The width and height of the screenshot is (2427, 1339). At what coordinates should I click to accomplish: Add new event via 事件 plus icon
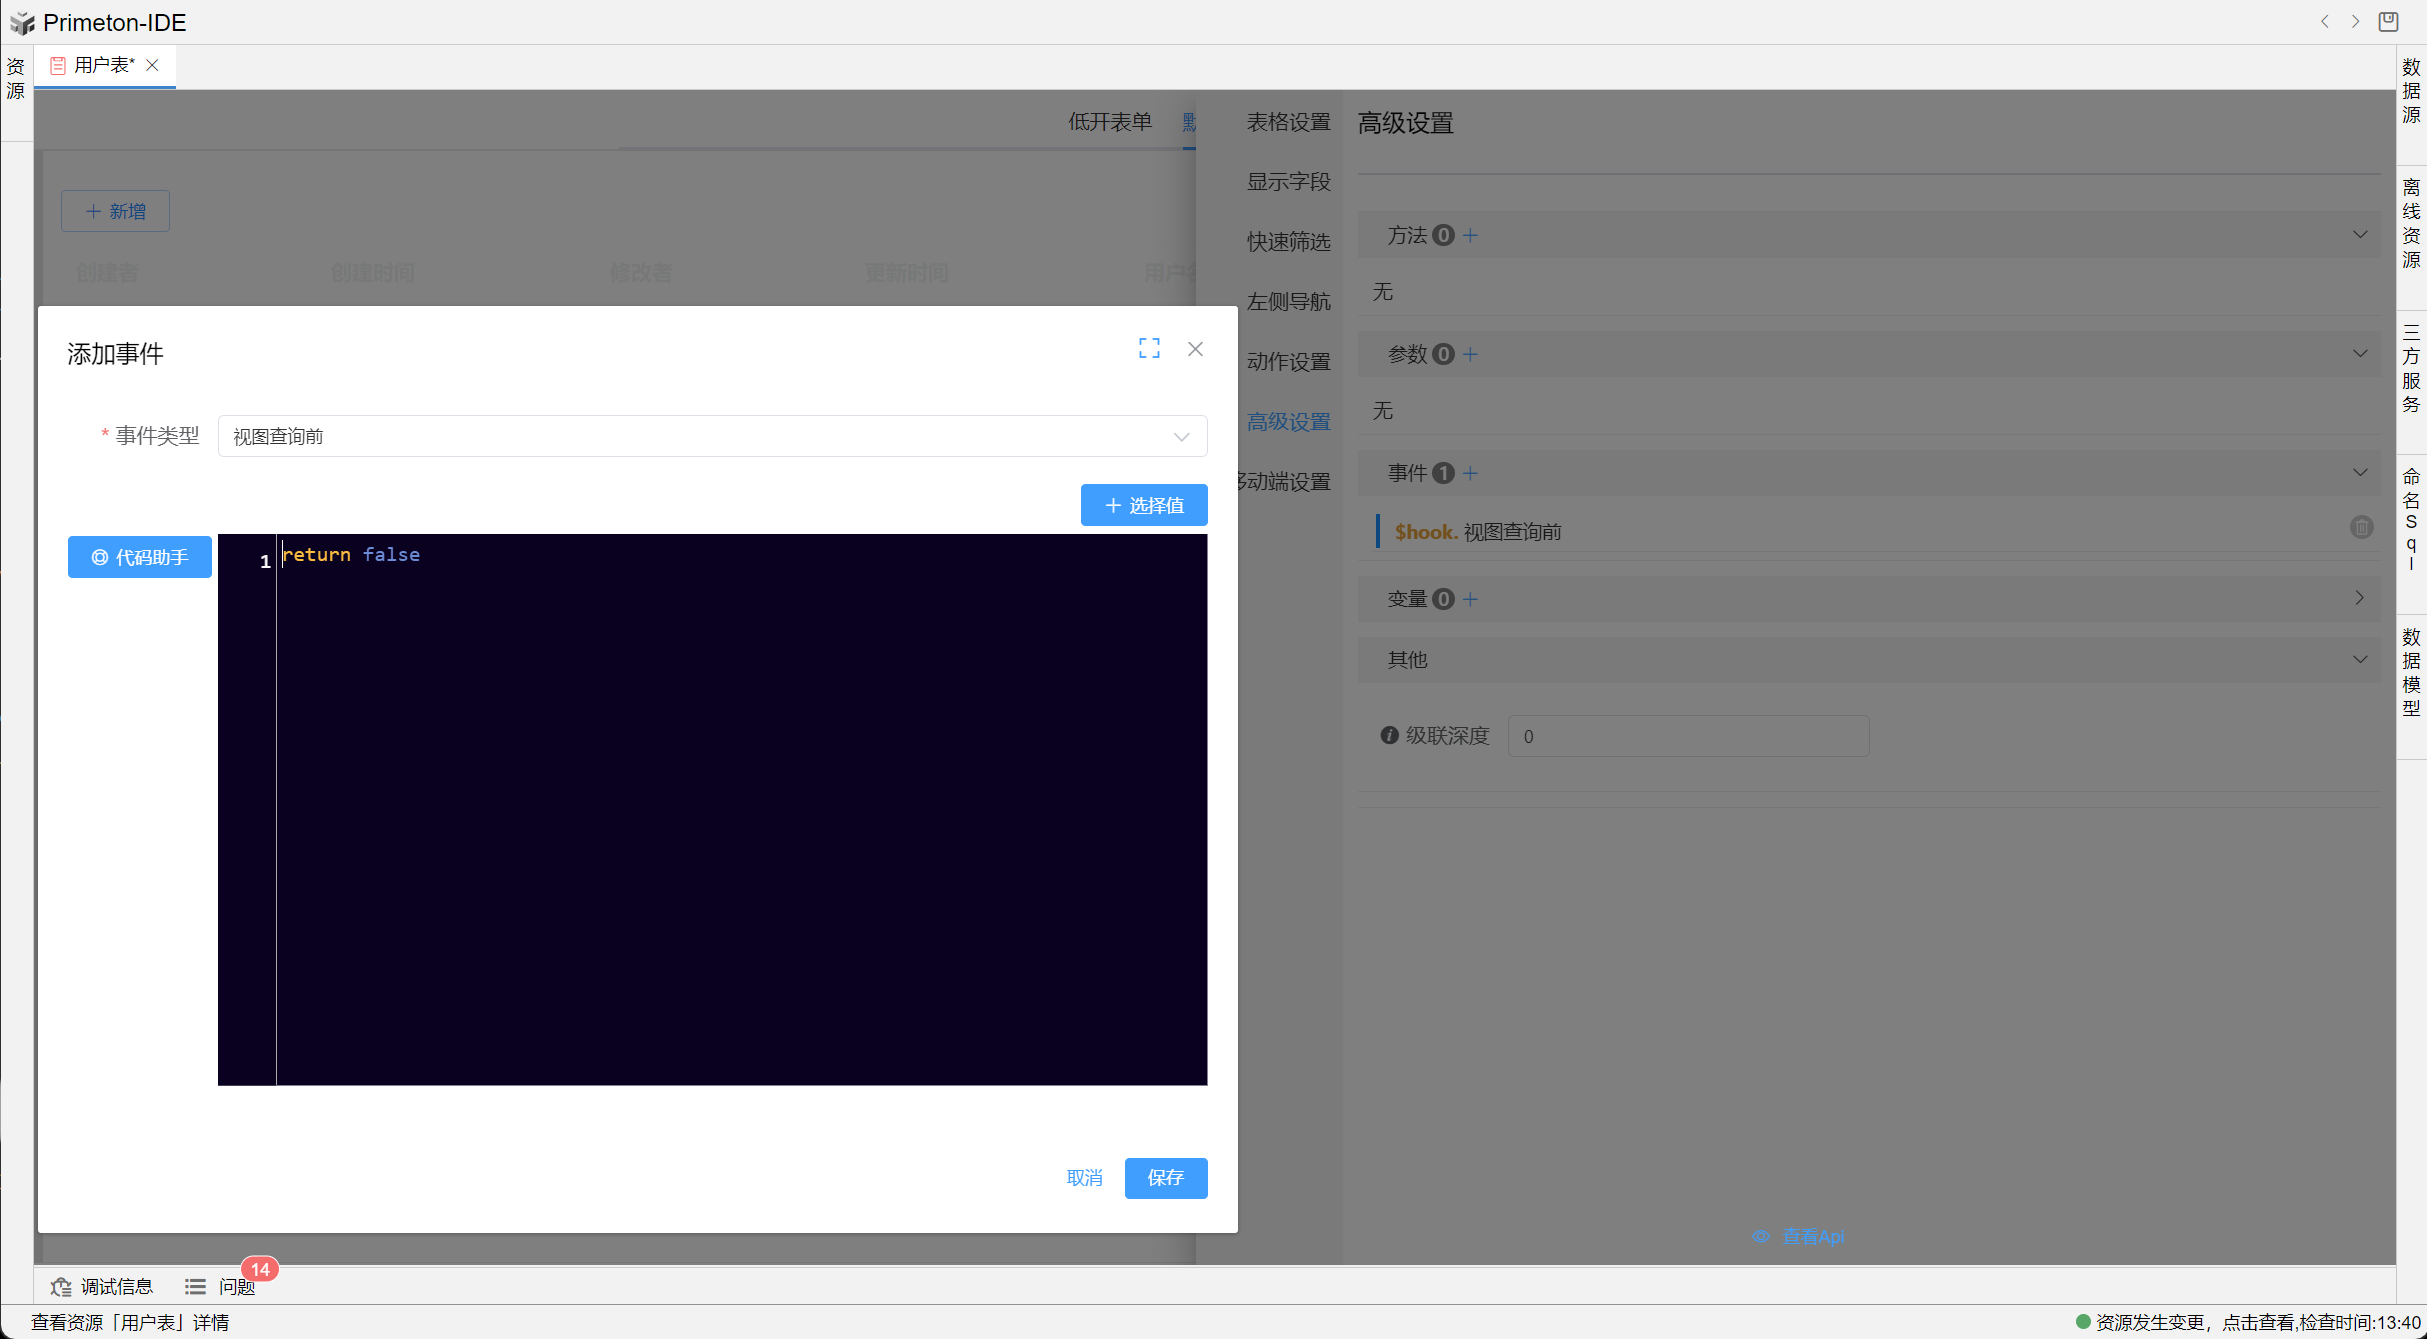click(x=1470, y=473)
